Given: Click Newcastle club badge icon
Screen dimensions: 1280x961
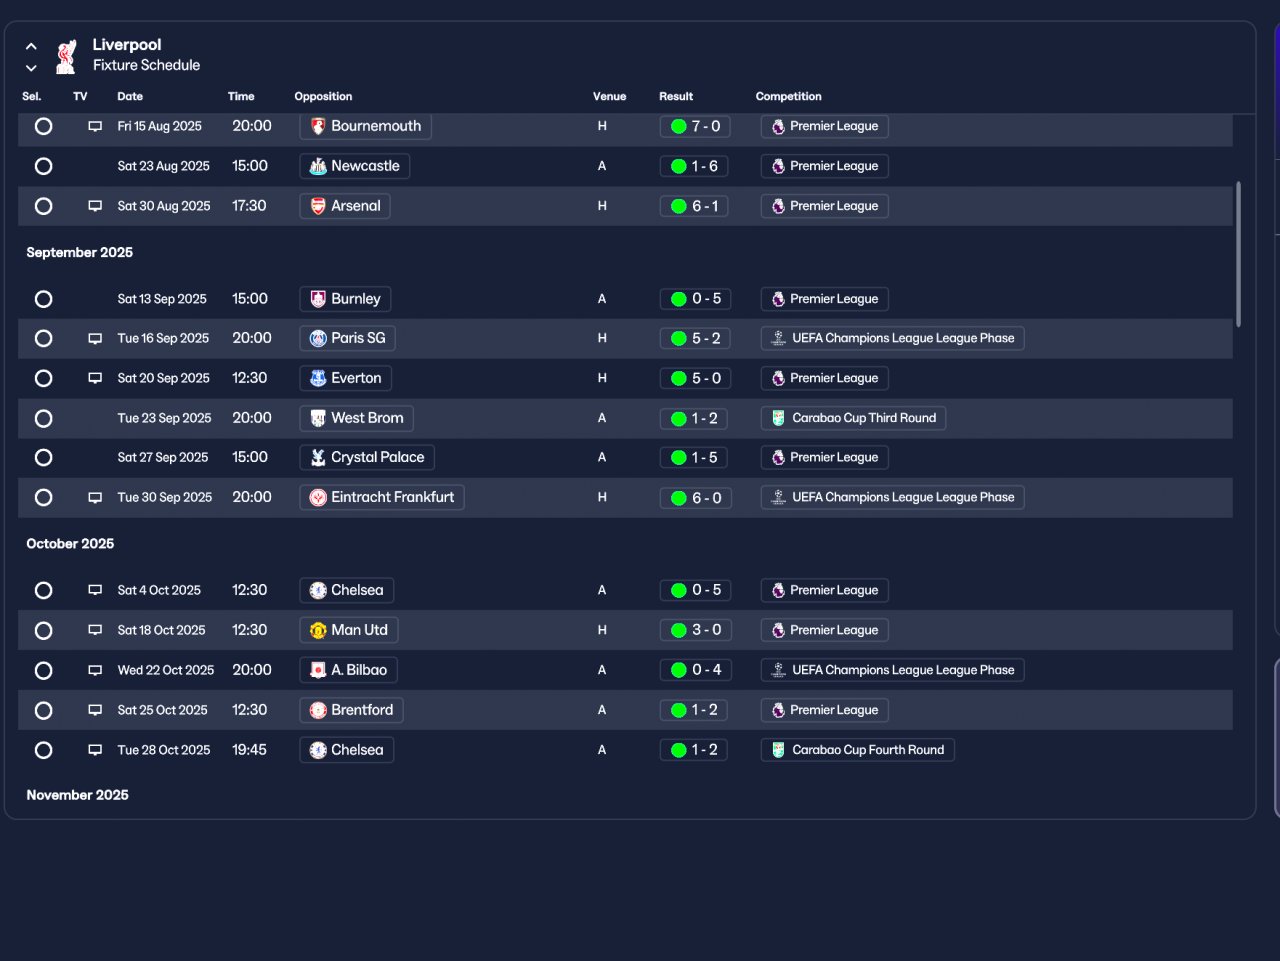Looking at the screenshot, I should coord(318,166).
